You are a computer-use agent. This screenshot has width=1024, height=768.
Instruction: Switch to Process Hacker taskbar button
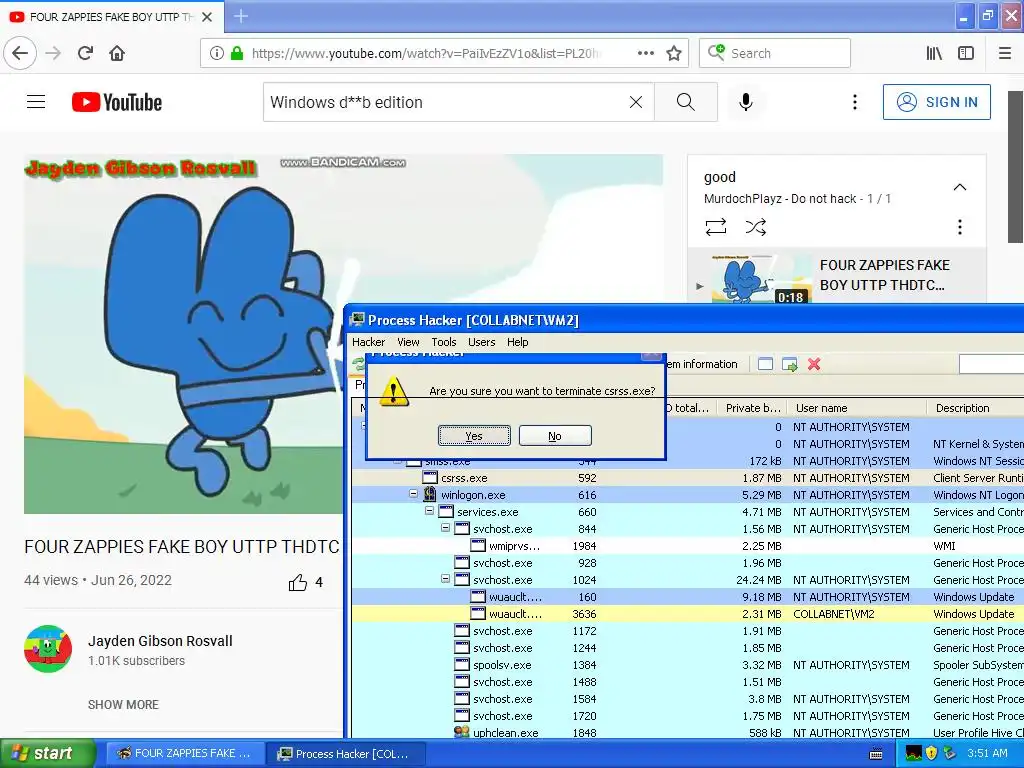[347, 753]
